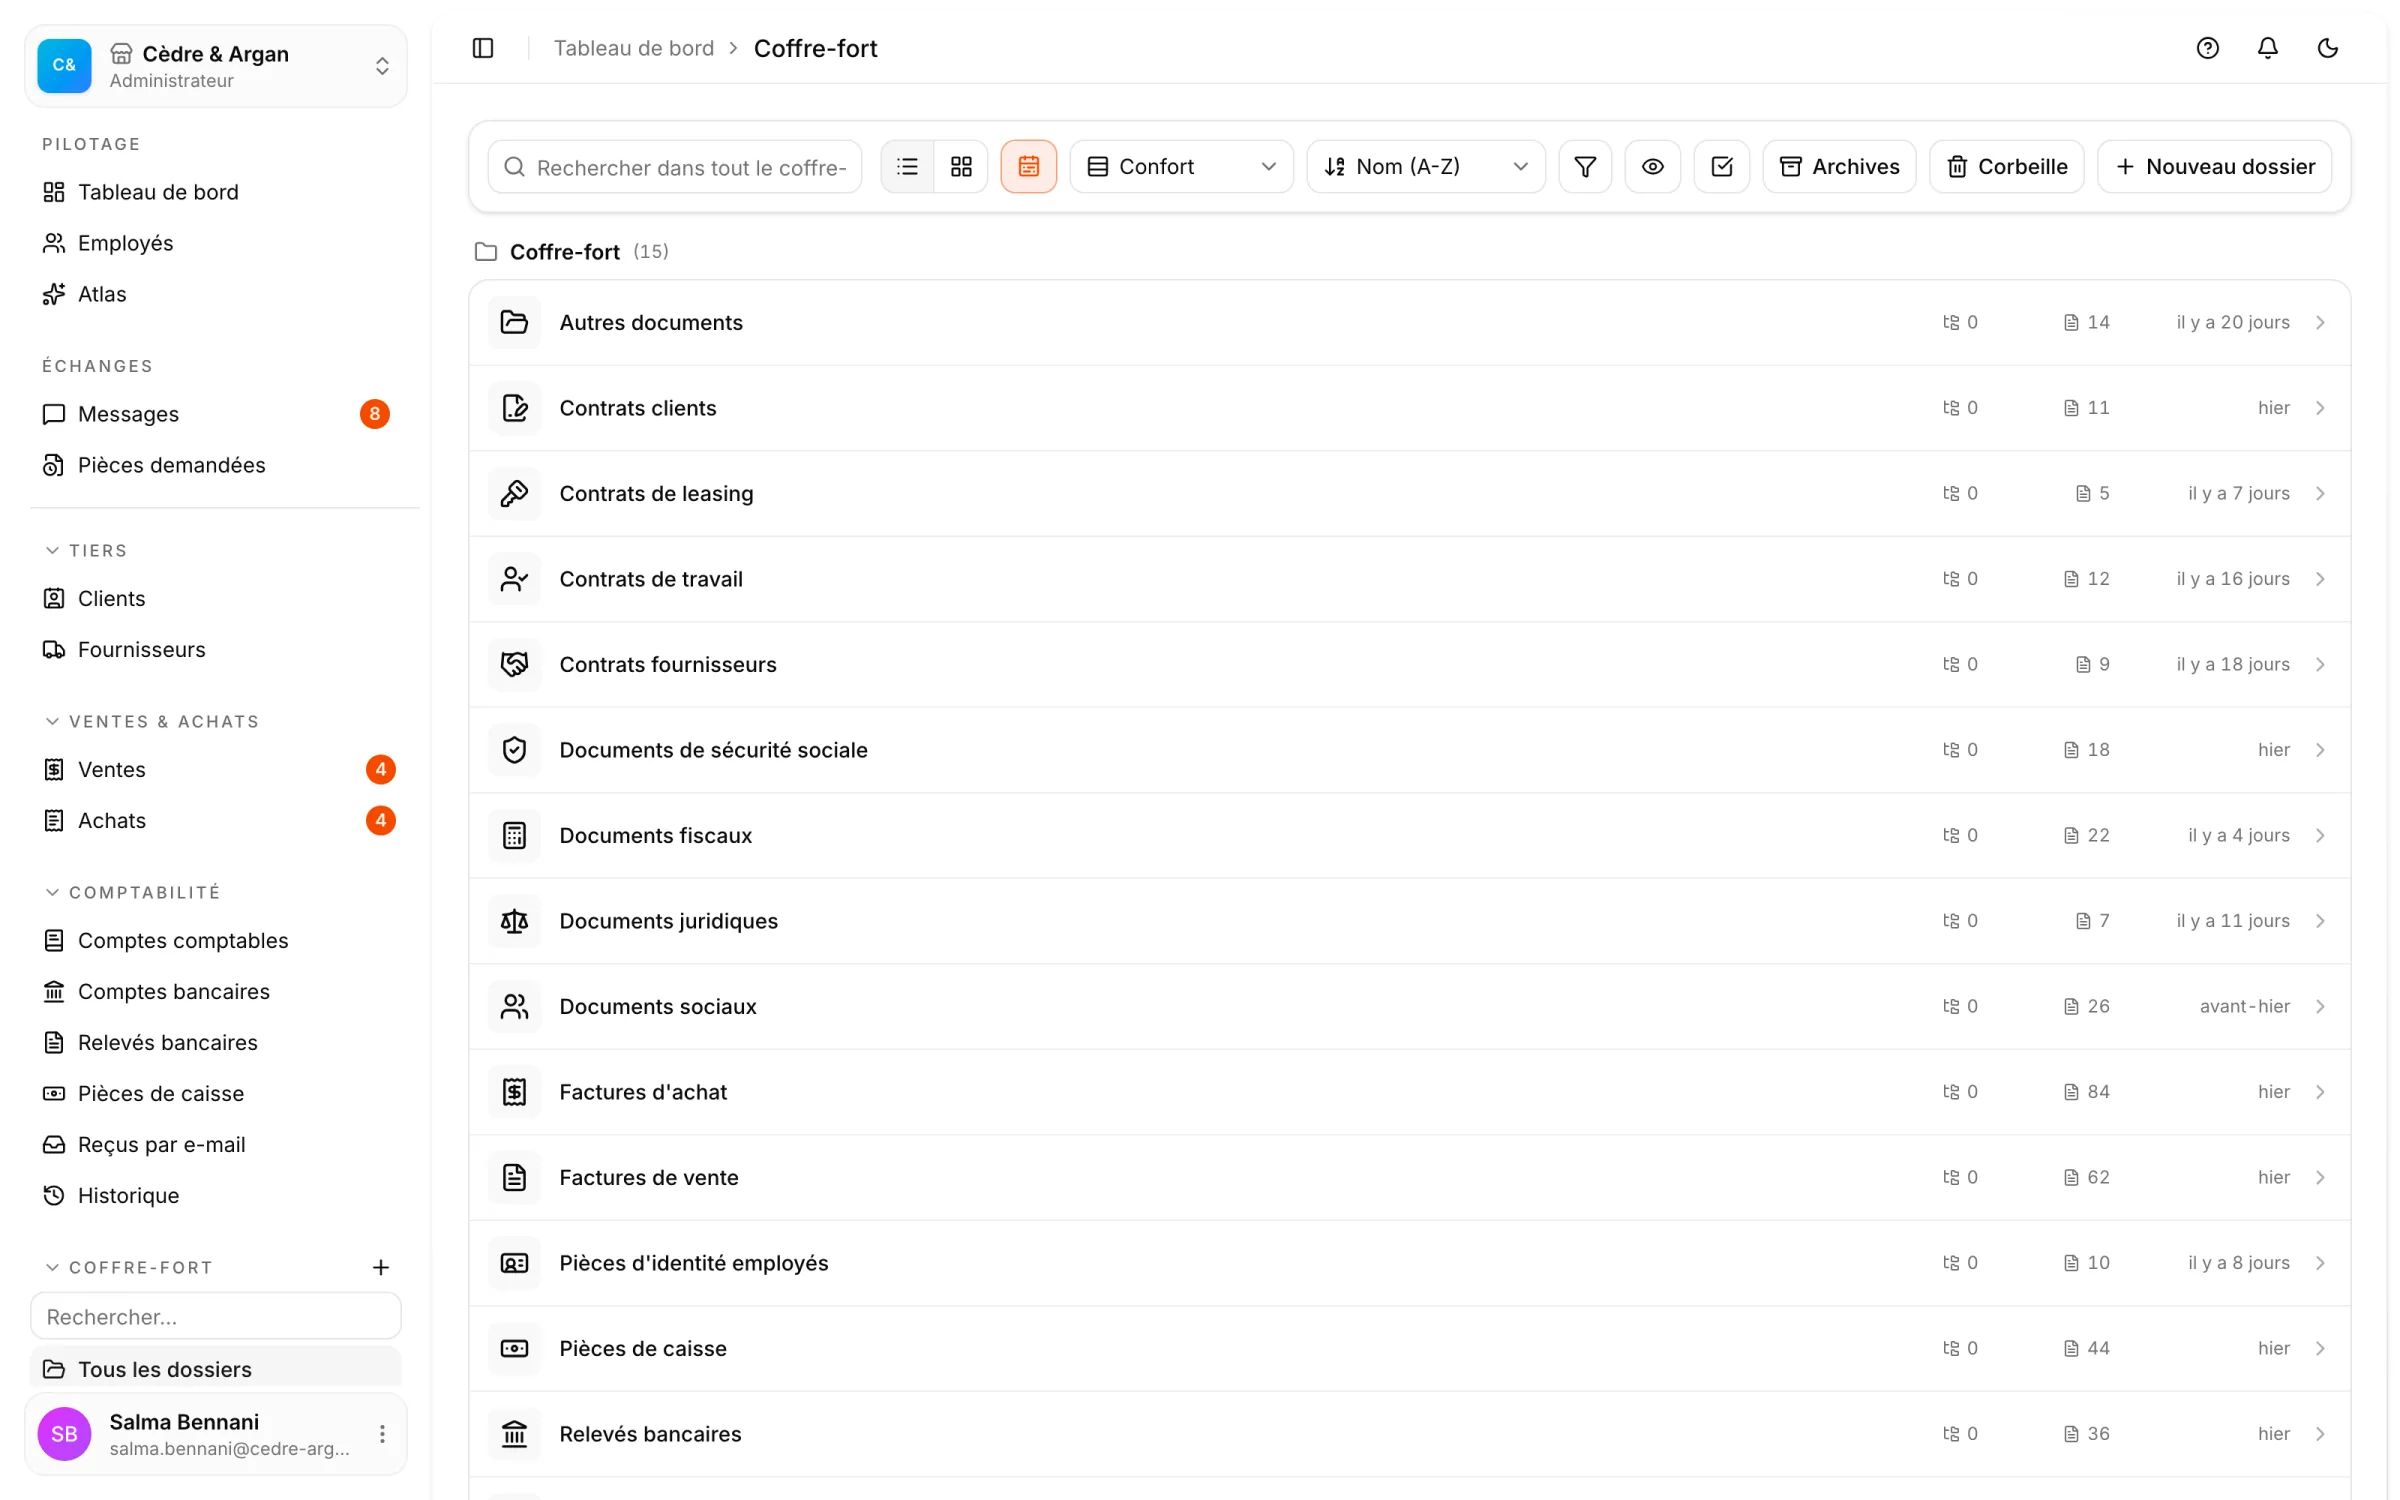2400x1500 pixels.
Task: Click the Historique clock icon
Action: click(54, 1195)
